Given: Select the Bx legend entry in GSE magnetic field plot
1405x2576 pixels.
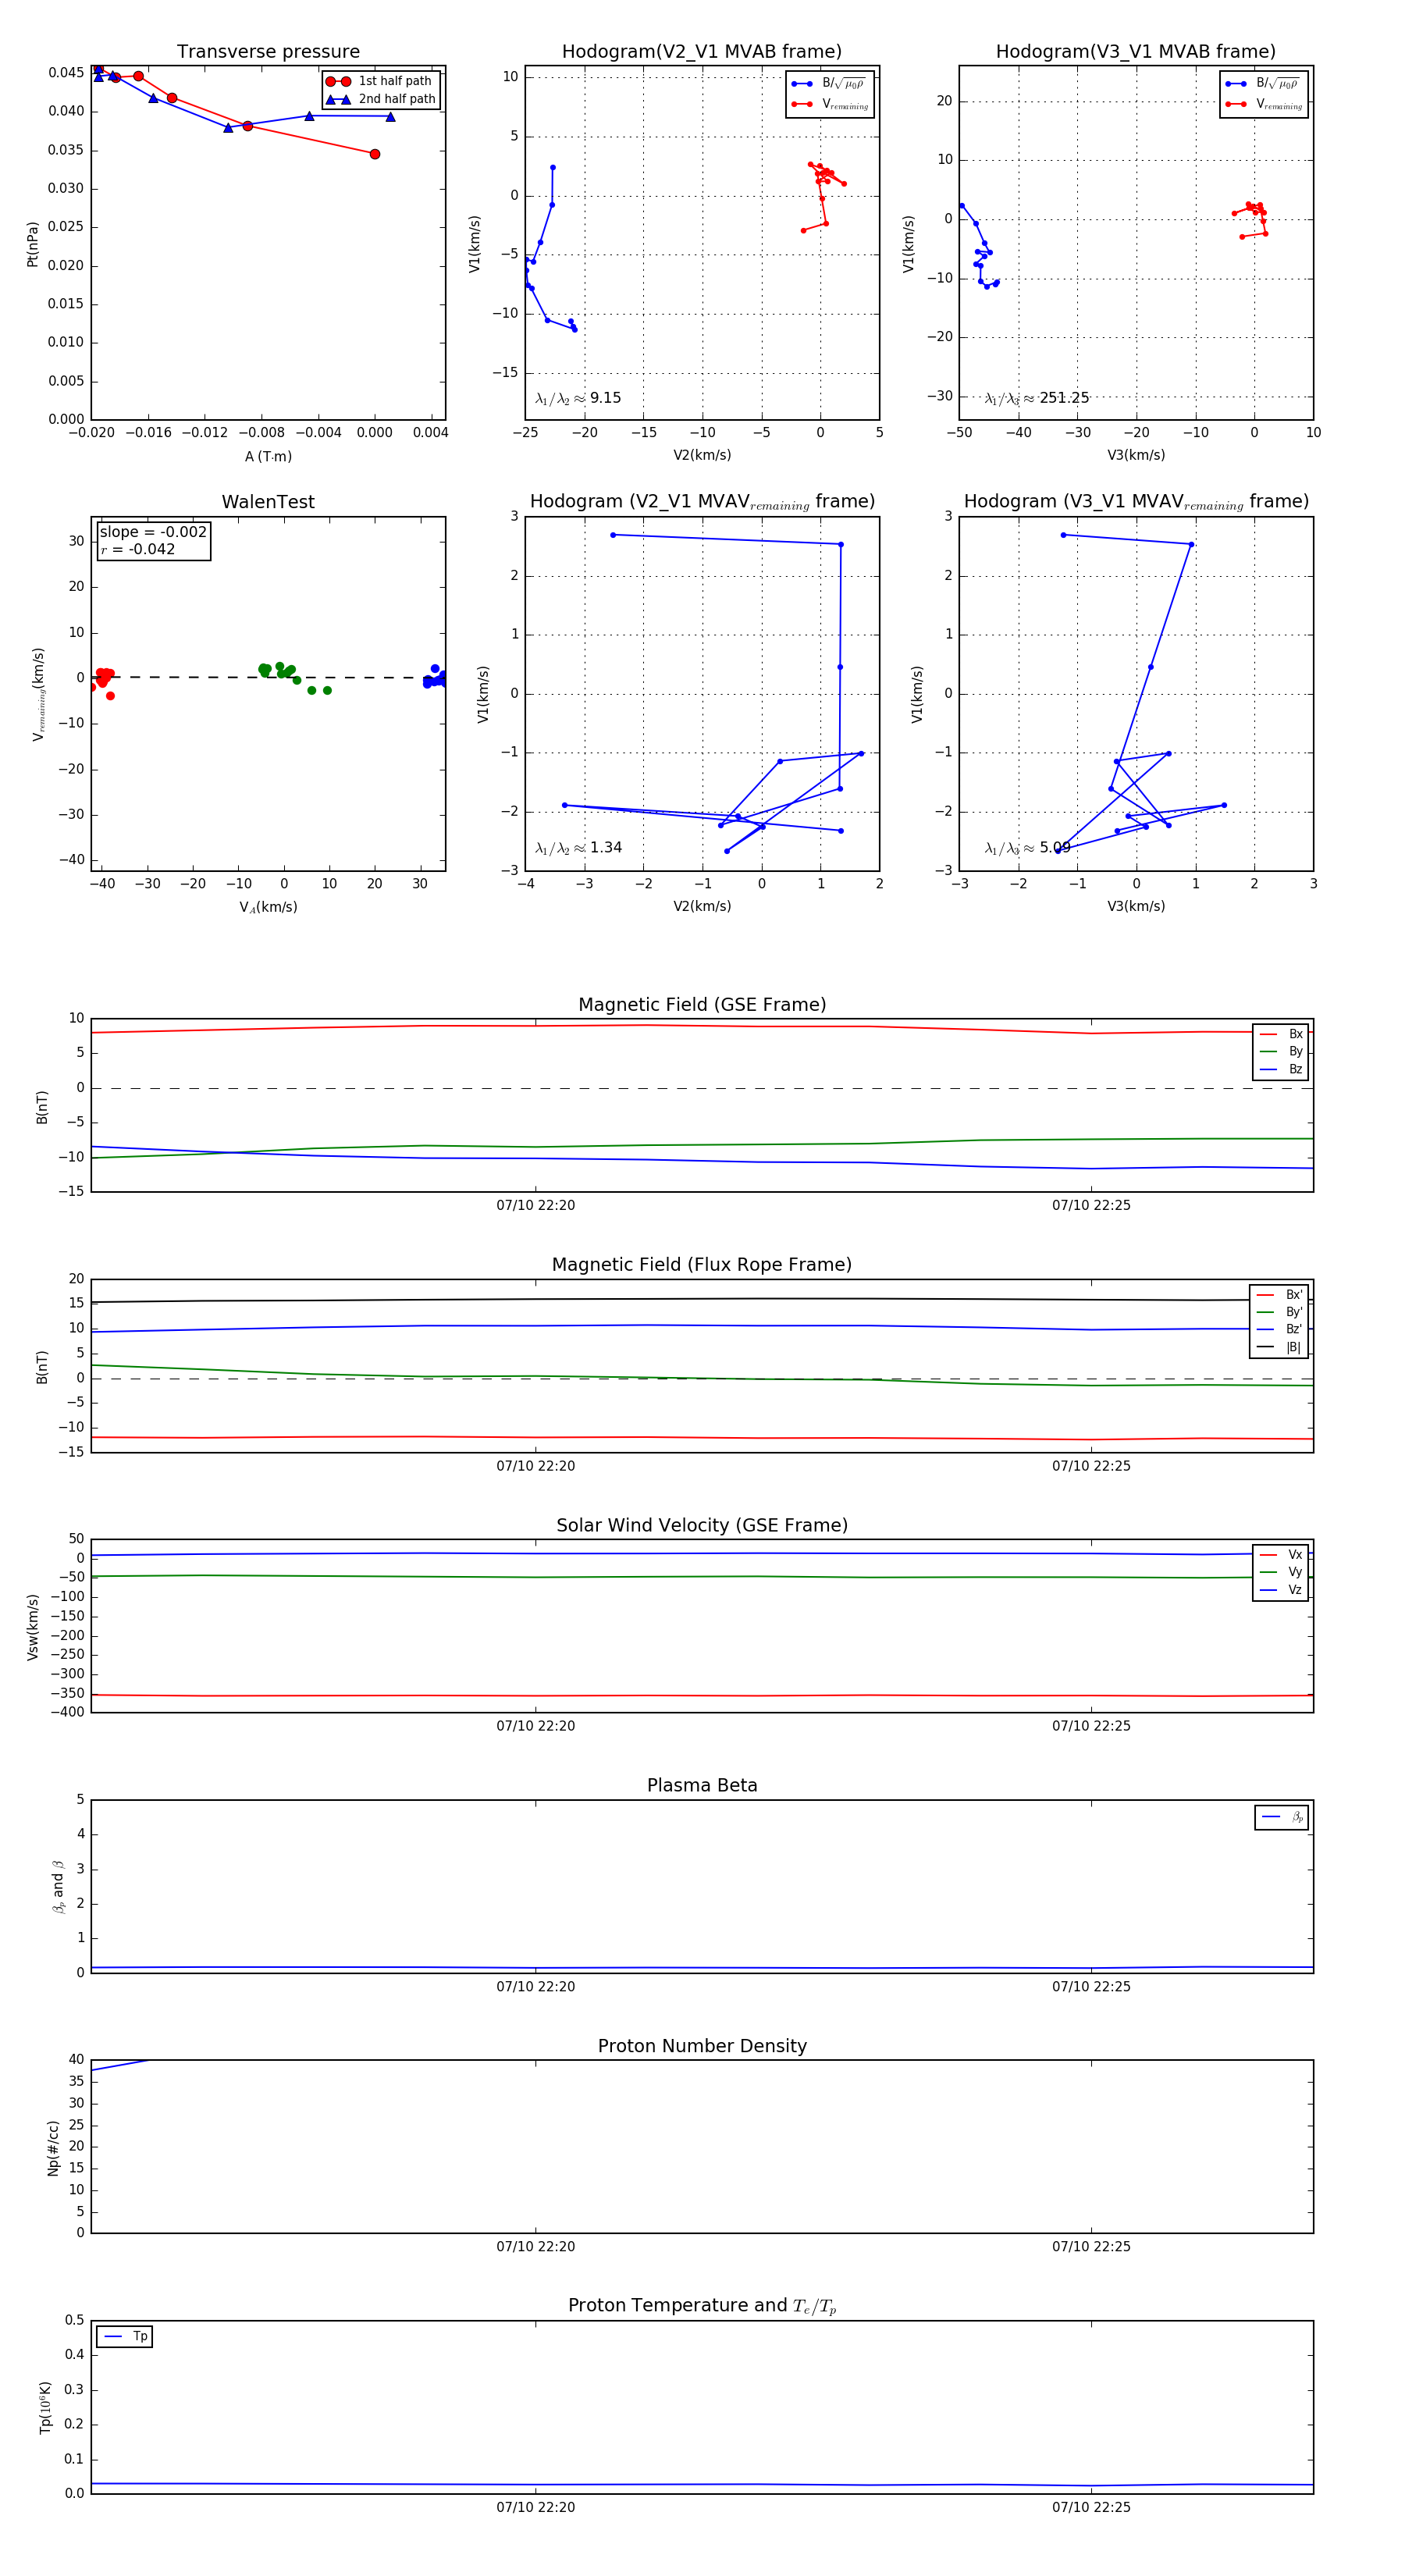Looking at the screenshot, I should (x=1281, y=1034).
